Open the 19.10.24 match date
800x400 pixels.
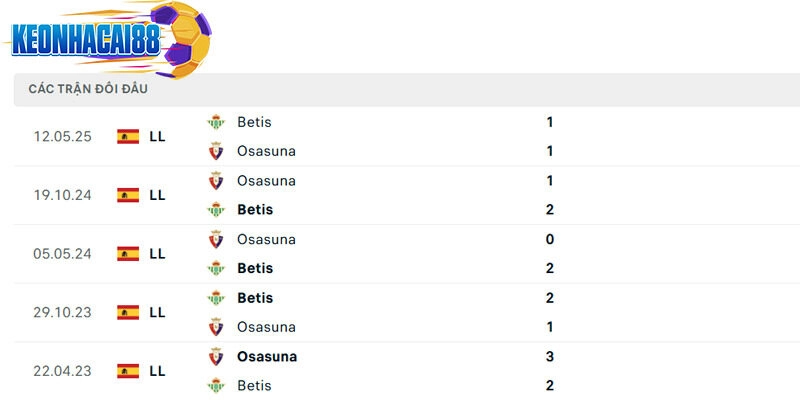coord(62,195)
